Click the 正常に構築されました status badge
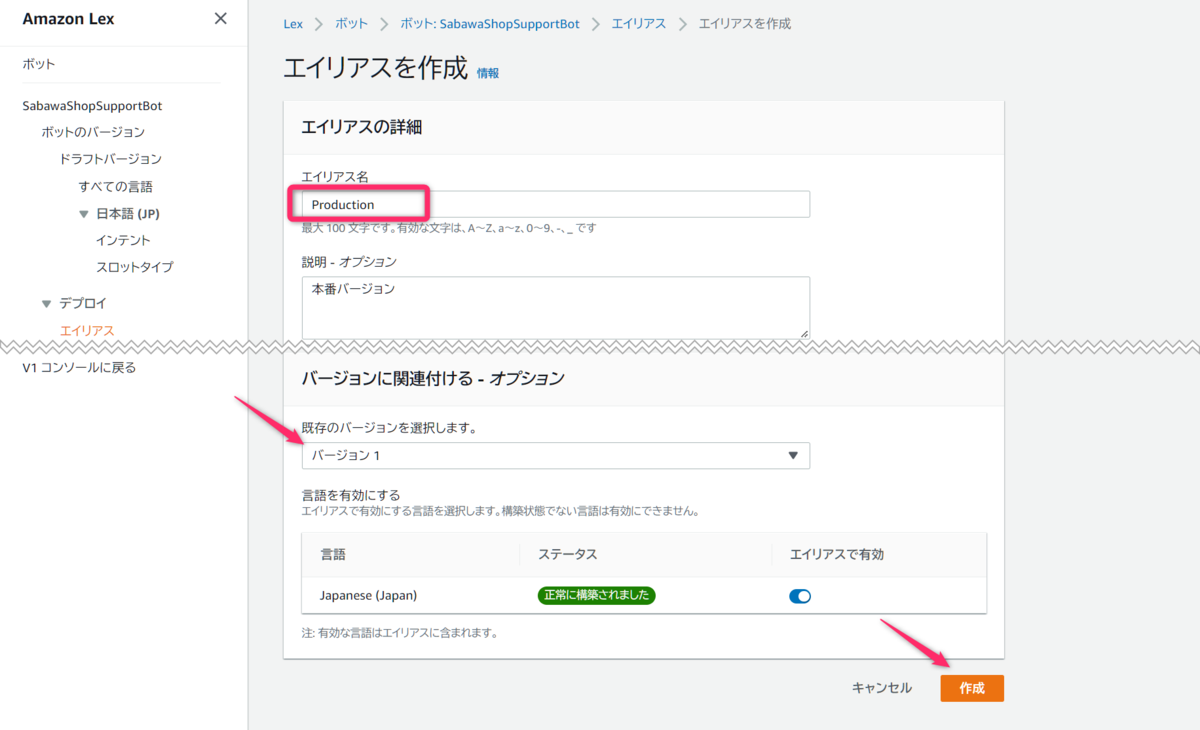Viewport: 1200px width, 730px height. coord(596,595)
